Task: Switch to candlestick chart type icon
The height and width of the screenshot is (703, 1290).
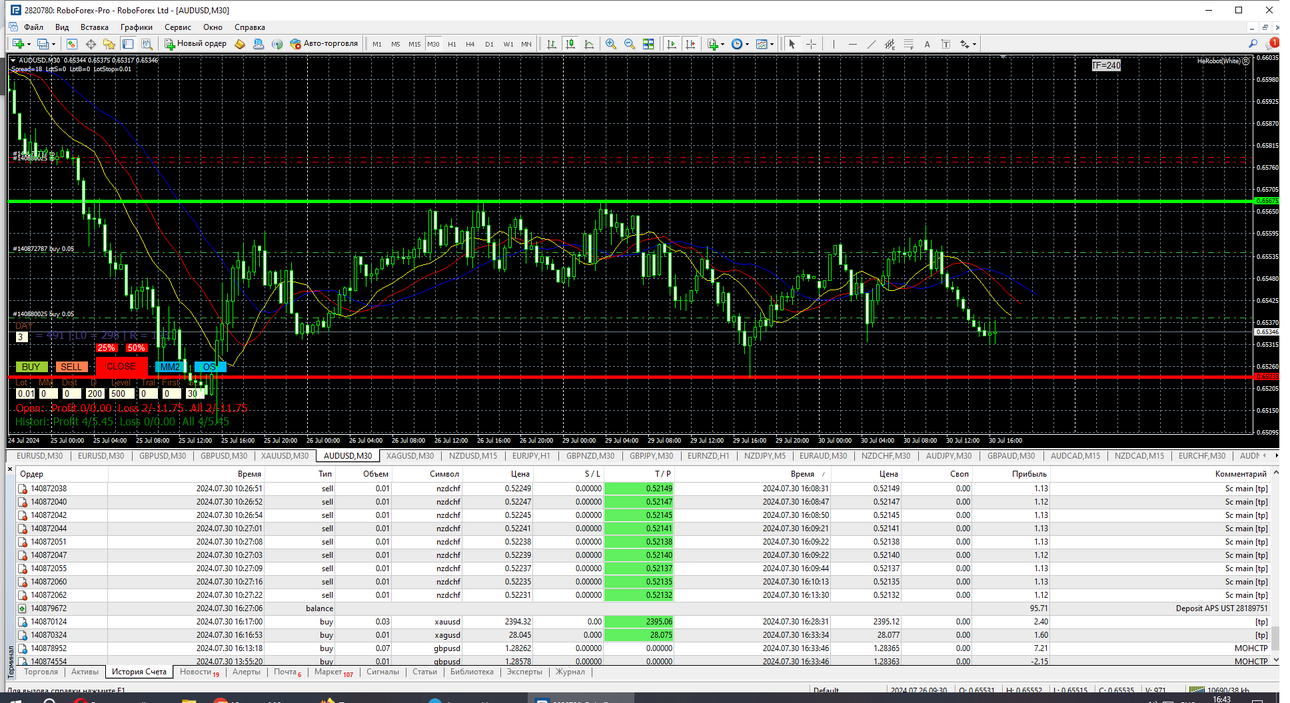Action: click(x=570, y=44)
